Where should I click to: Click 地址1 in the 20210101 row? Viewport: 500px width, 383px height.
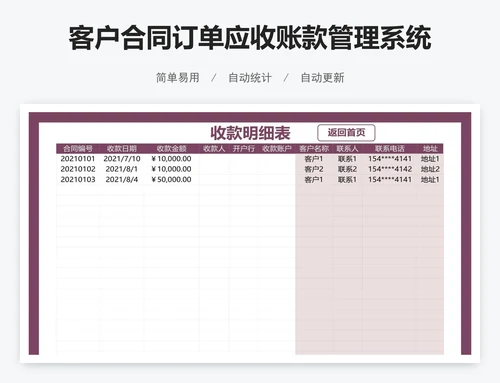coord(430,159)
